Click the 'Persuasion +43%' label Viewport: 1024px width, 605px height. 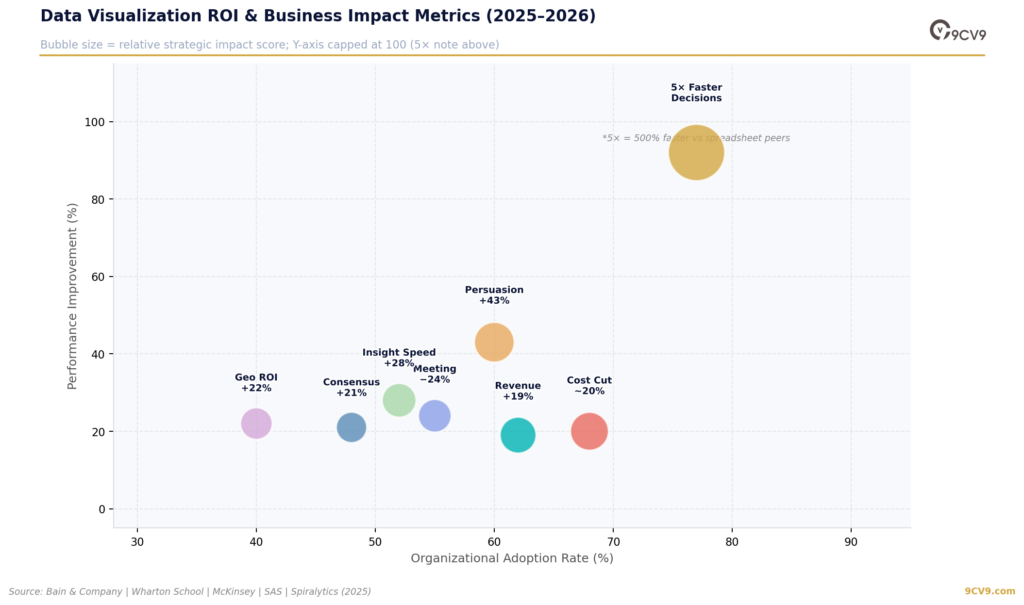(494, 295)
